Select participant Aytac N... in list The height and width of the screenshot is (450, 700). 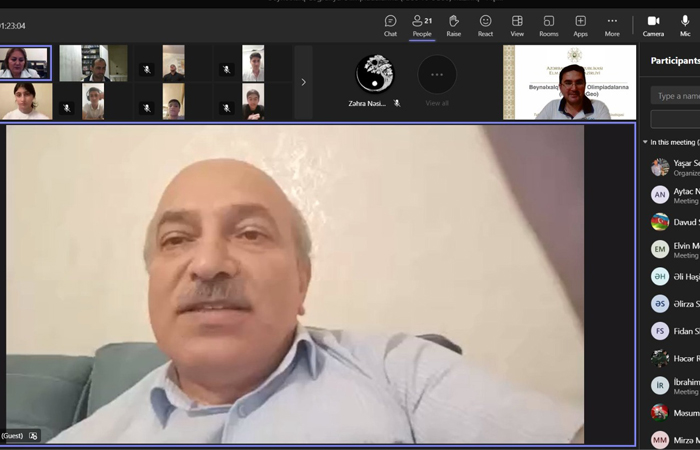click(675, 195)
